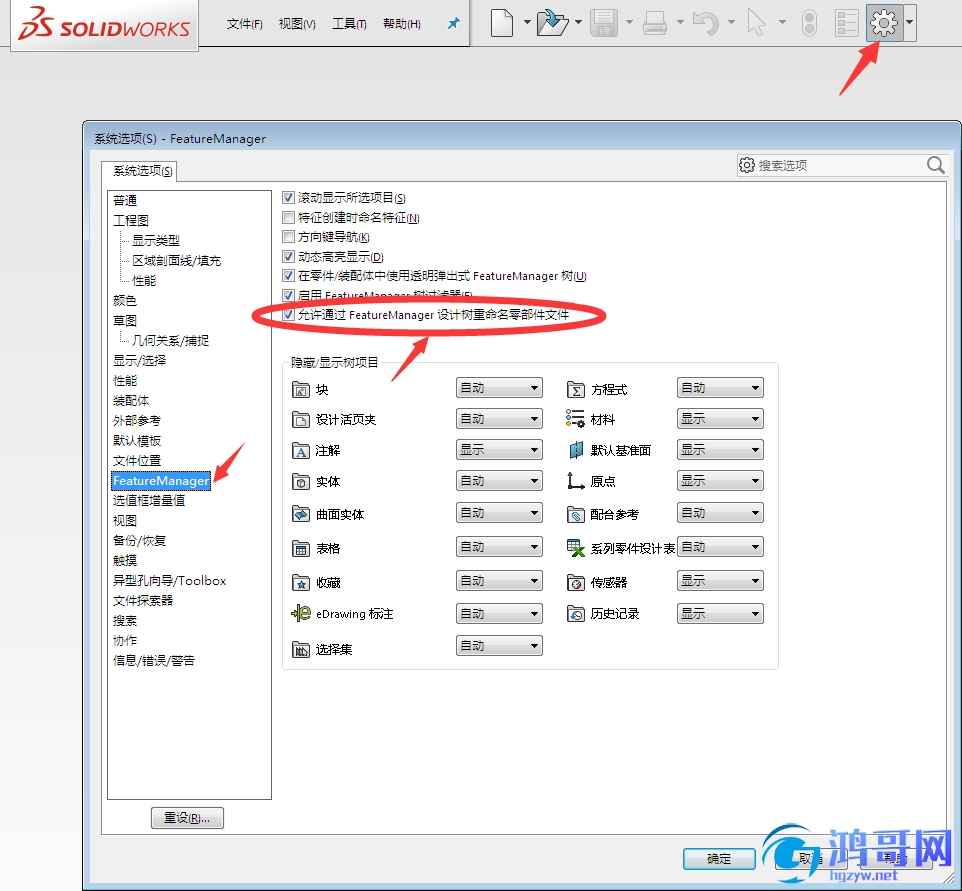The image size is (962, 891).
Task: Select 备份/恢复 in options list
Action: (139, 541)
